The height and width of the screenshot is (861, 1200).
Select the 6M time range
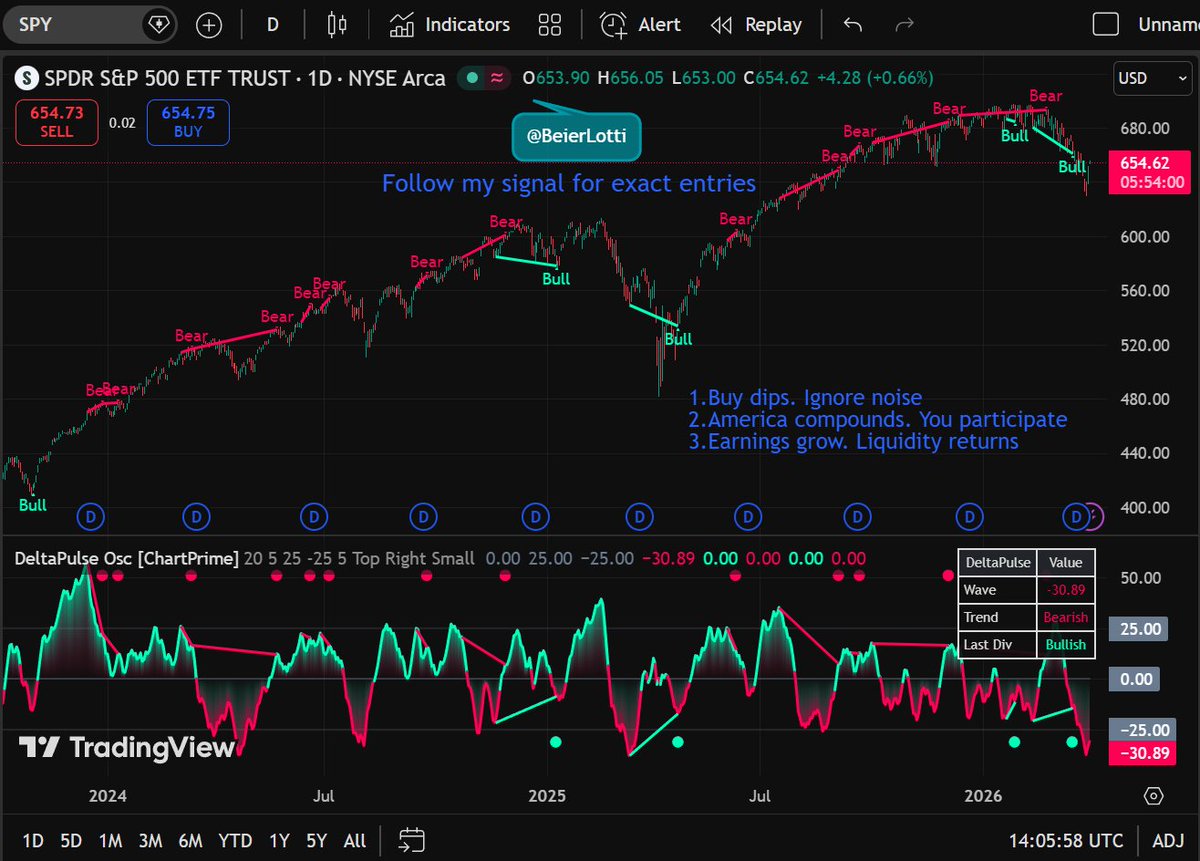coord(190,841)
